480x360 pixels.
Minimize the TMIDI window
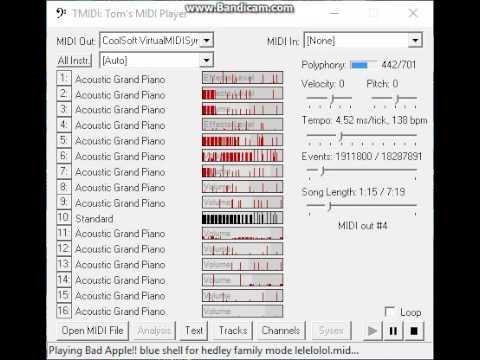(x=335, y=13)
